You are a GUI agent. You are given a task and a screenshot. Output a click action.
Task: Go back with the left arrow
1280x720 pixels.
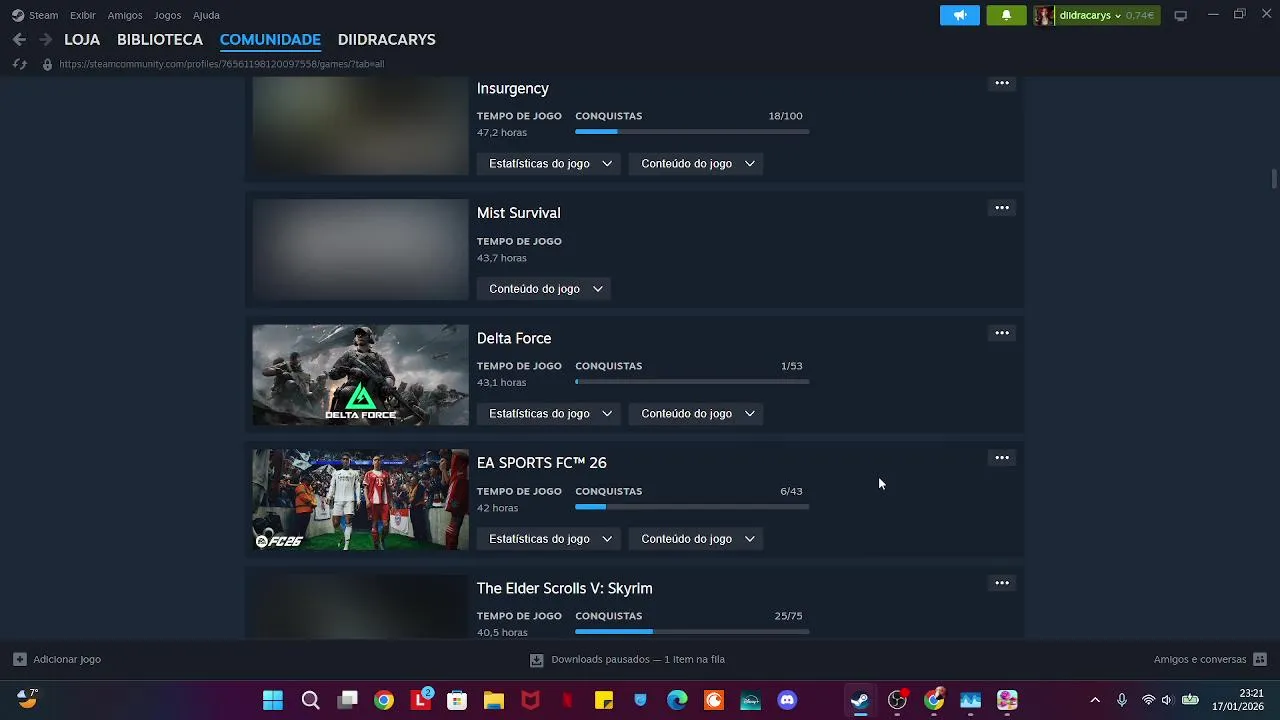19,40
